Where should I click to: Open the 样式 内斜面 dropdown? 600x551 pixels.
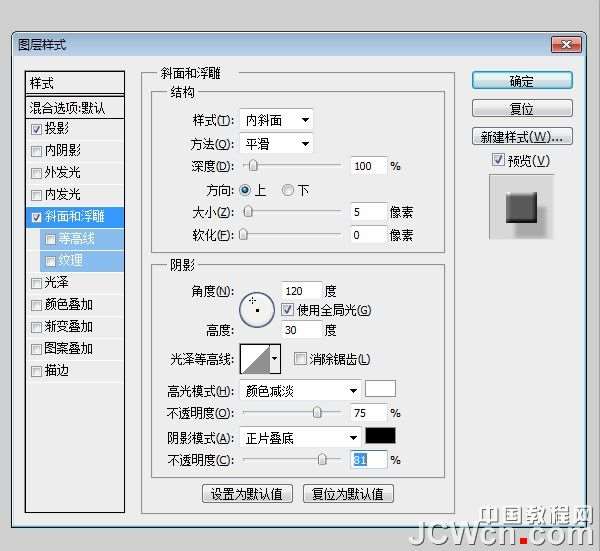[x=276, y=120]
